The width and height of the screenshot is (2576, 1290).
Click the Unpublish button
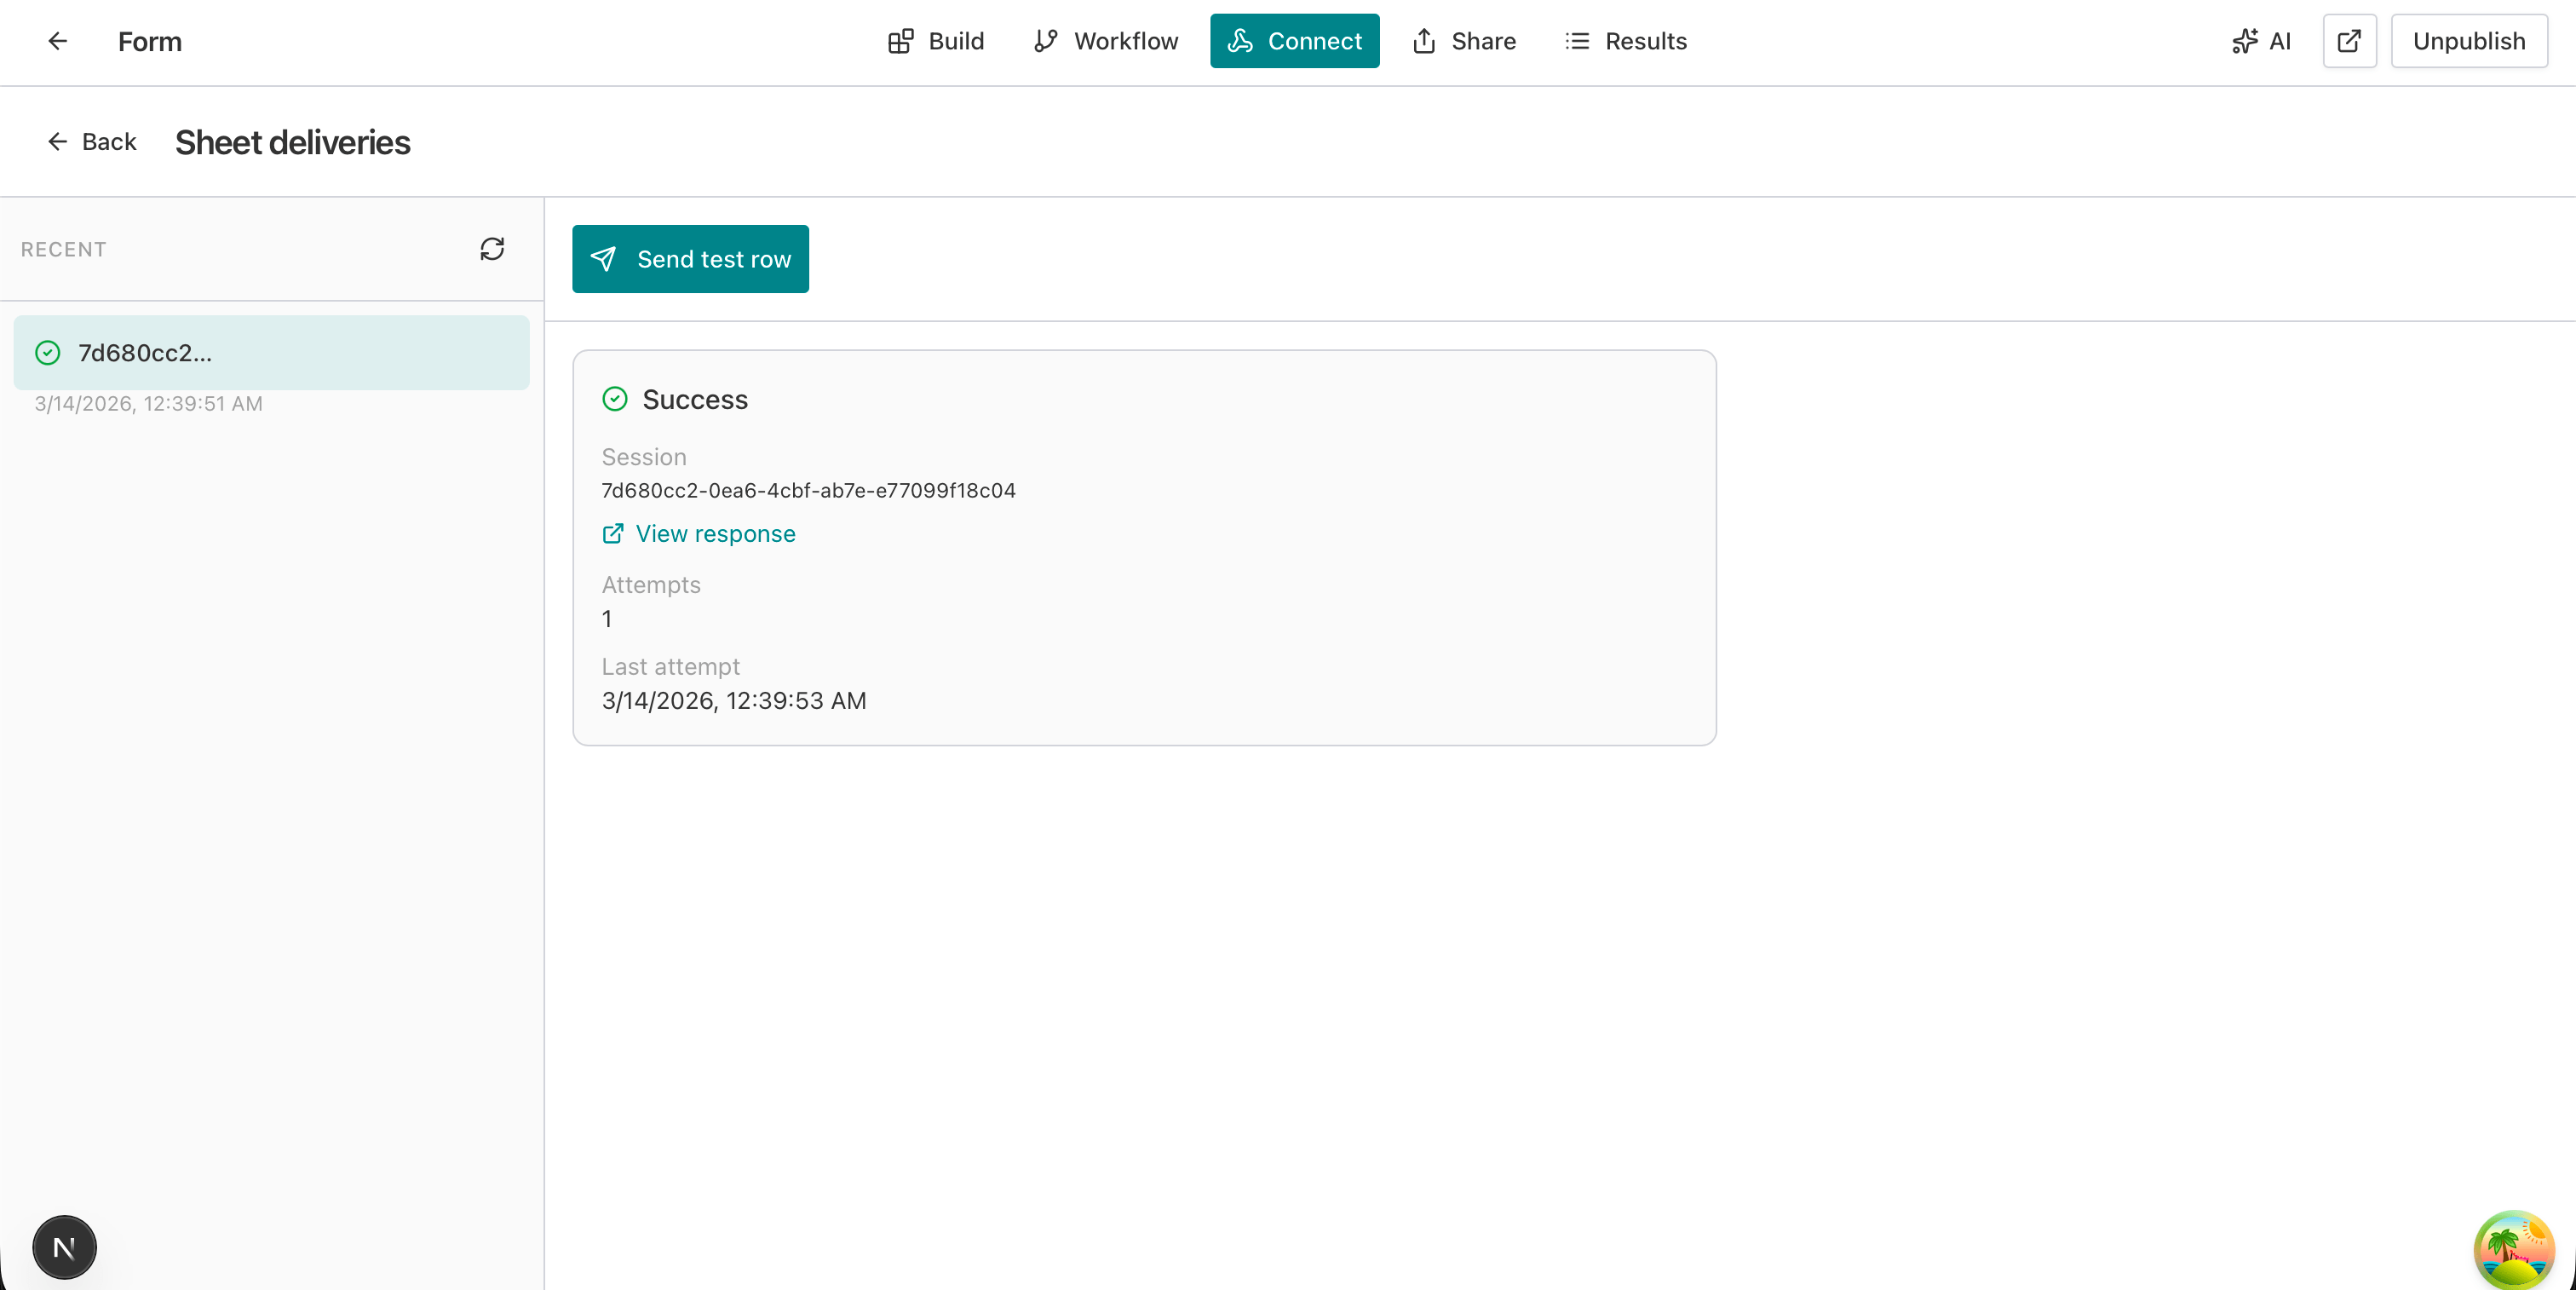tap(2468, 41)
